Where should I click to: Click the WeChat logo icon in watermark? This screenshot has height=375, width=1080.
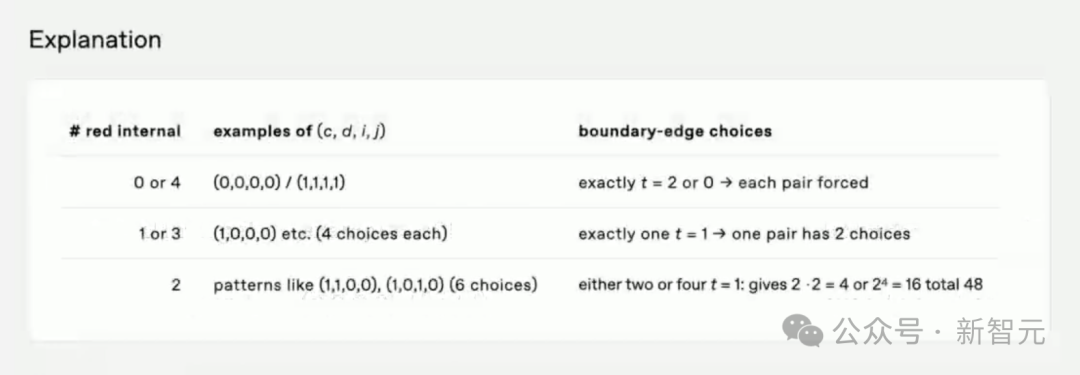(802, 331)
